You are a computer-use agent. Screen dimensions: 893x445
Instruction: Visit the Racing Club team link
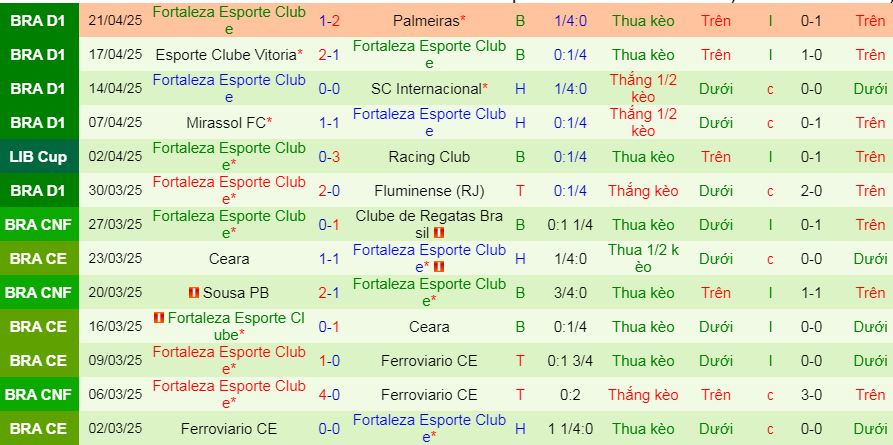(429, 157)
